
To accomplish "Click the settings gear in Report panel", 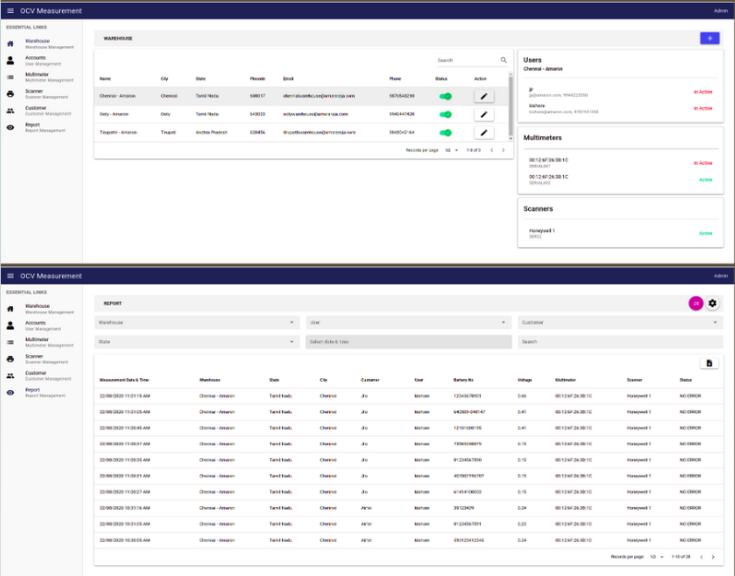I will [713, 303].
